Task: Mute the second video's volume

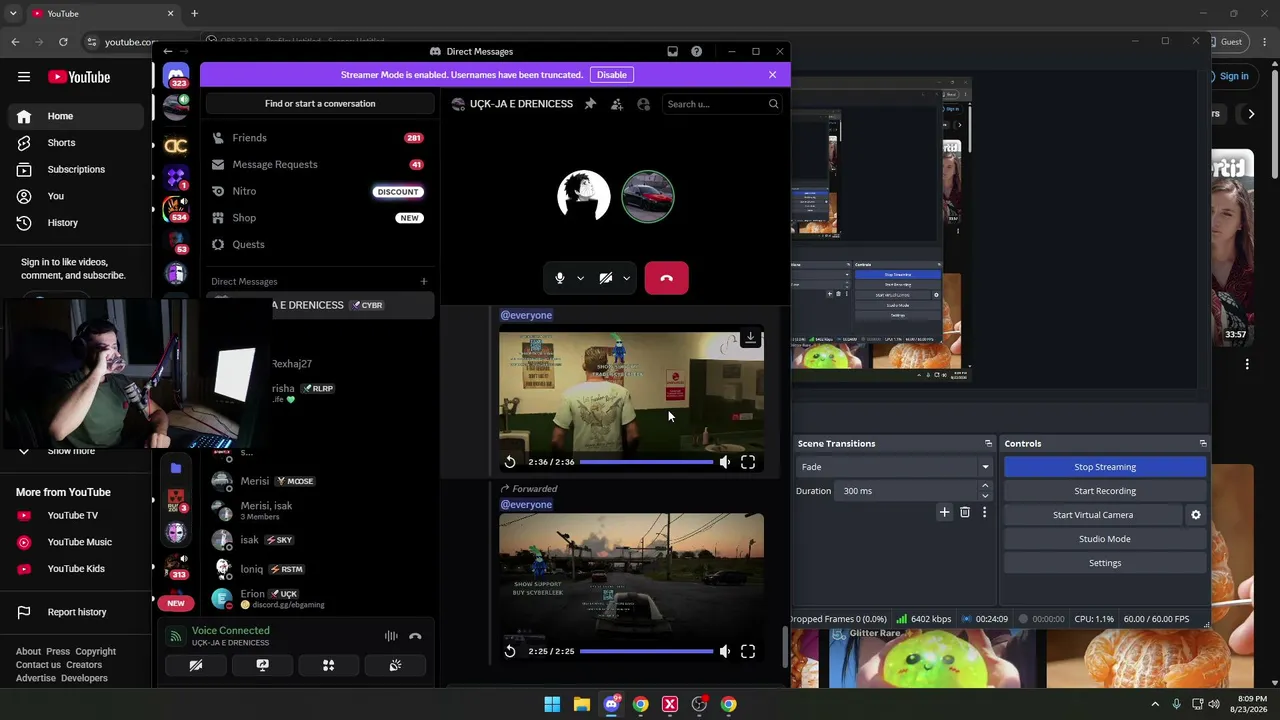Action: tap(725, 651)
